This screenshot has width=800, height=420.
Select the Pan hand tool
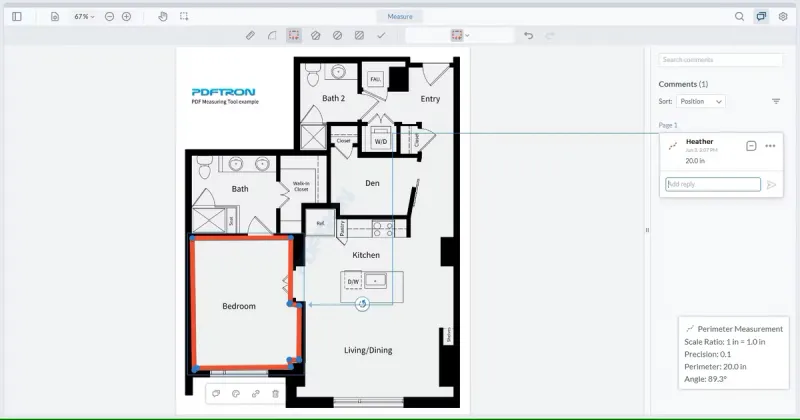pos(163,16)
